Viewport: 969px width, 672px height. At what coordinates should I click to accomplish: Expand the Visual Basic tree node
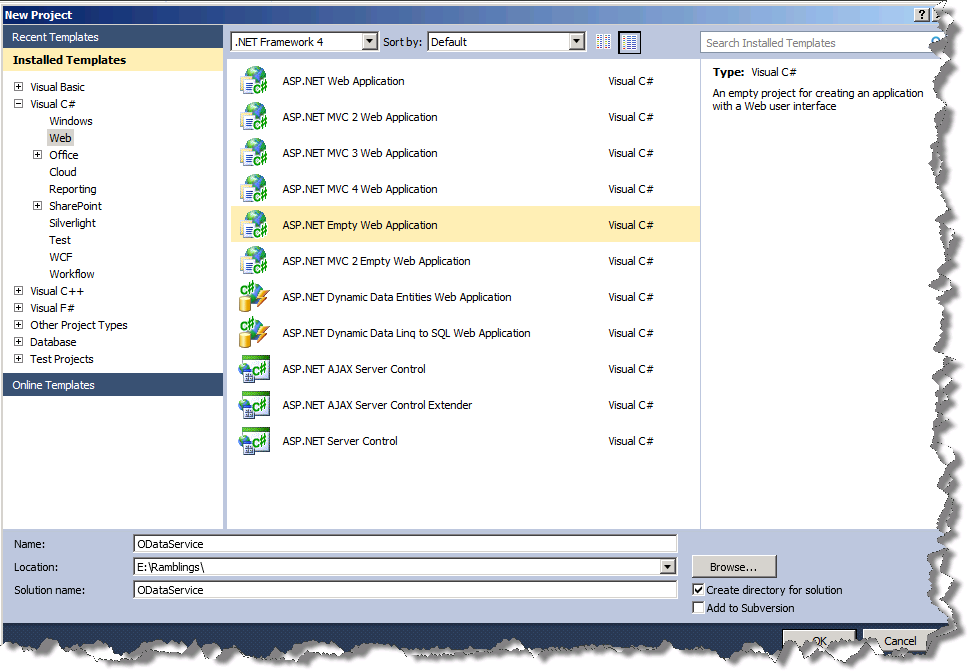point(19,87)
